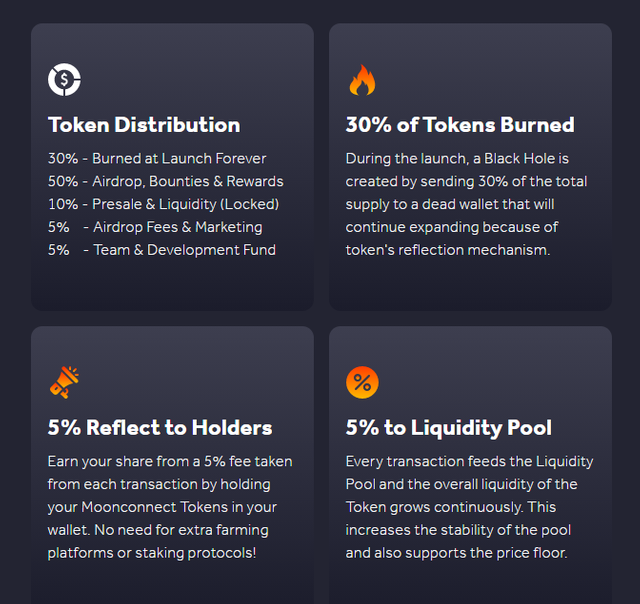
Task: Select the Token Distribution heading
Action: [144, 125]
